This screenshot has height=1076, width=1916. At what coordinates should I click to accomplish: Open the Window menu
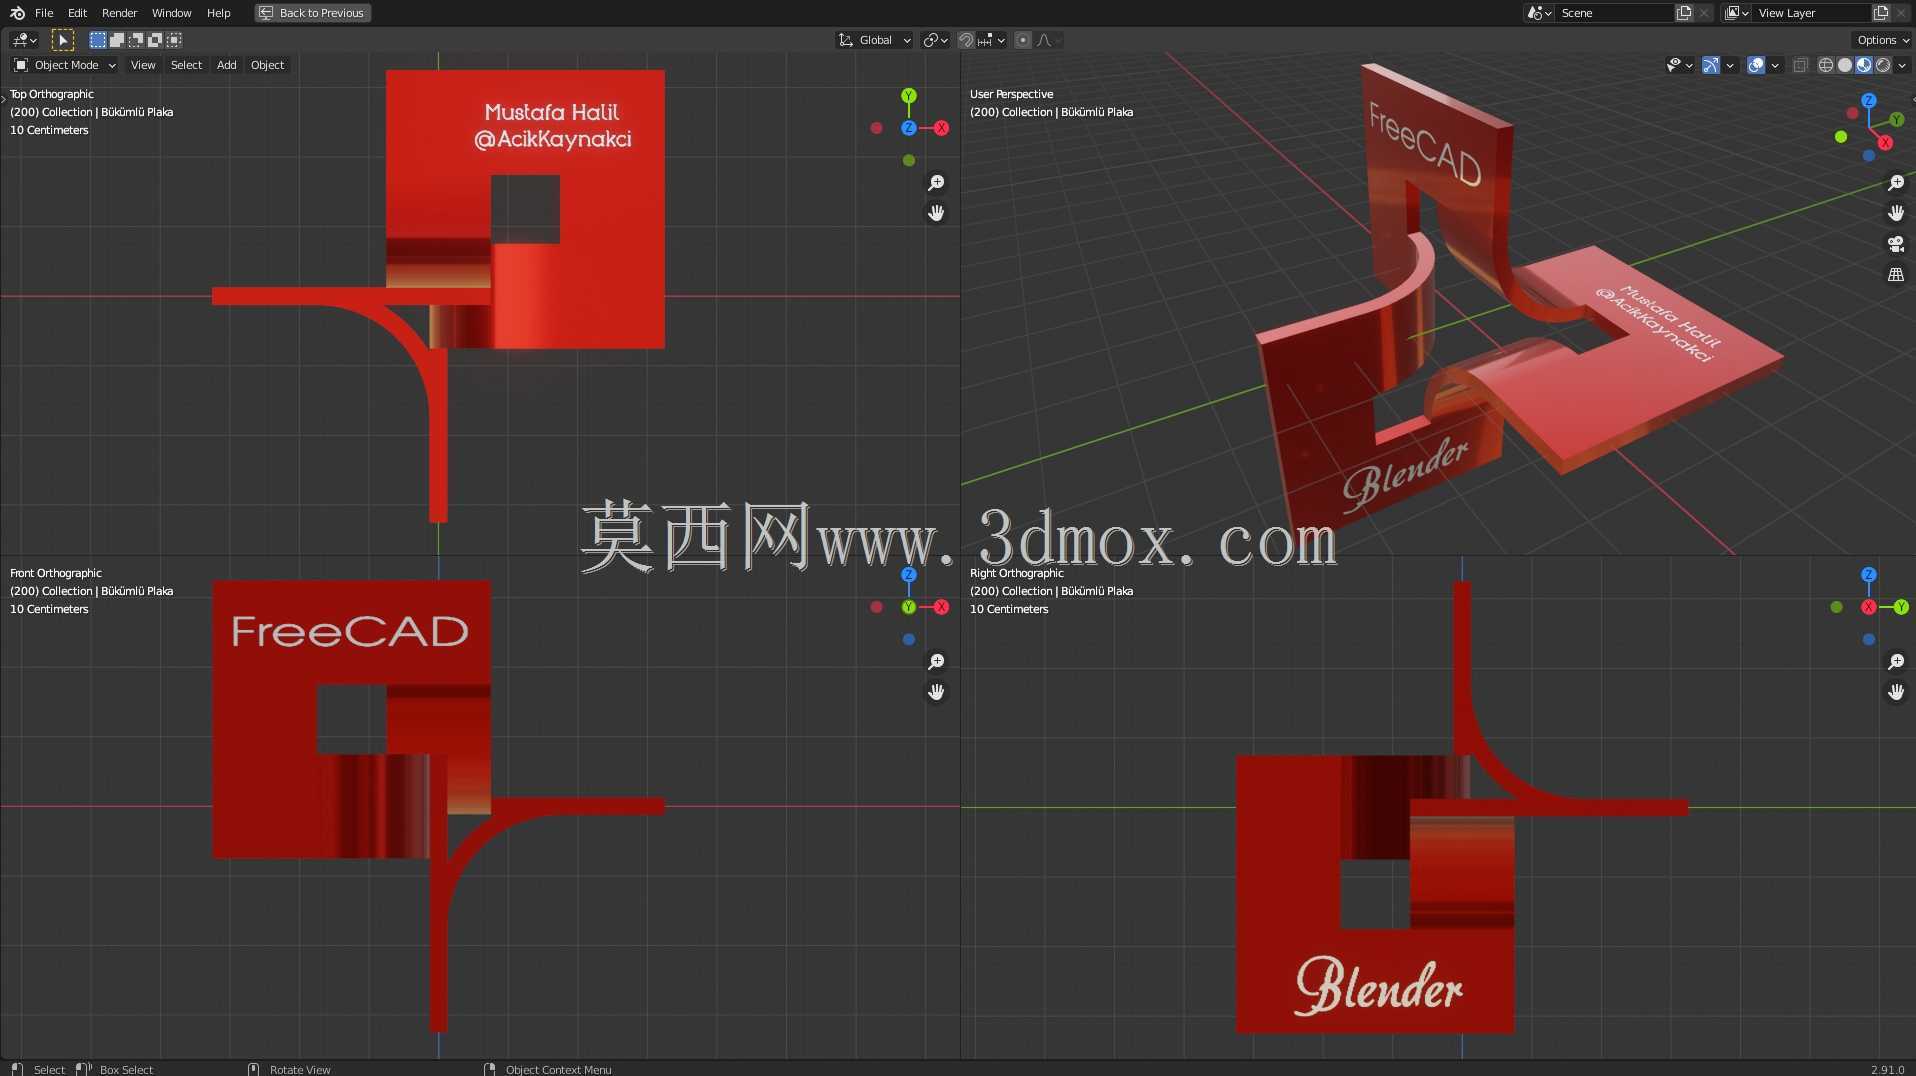point(171,13)
